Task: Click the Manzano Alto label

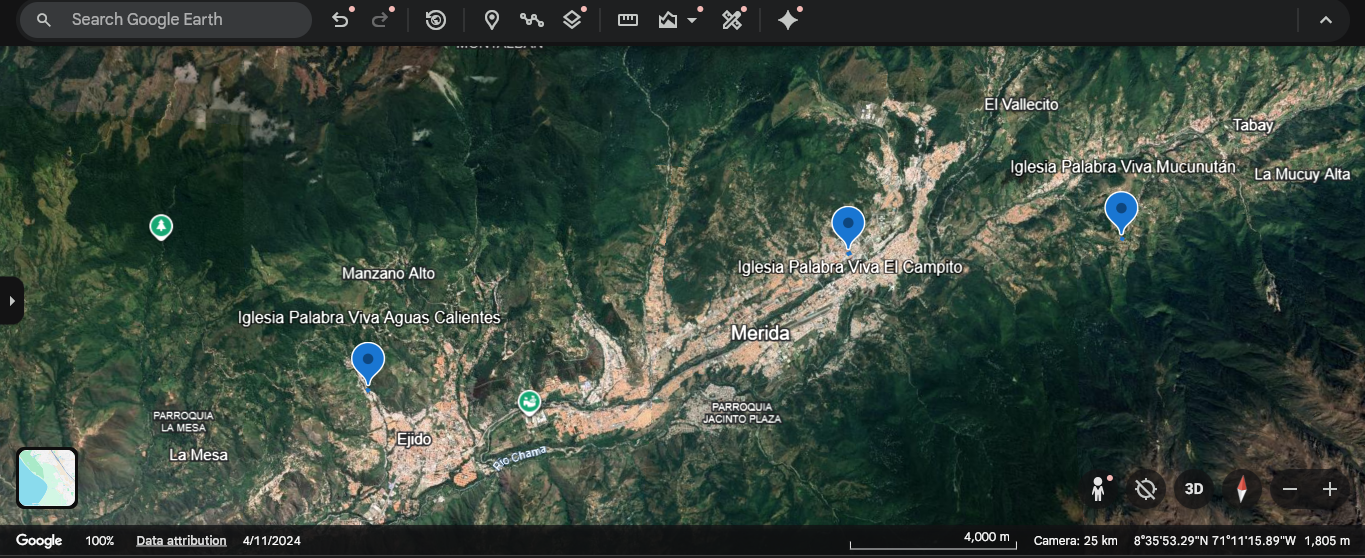Action: click(x=389, y=273)
